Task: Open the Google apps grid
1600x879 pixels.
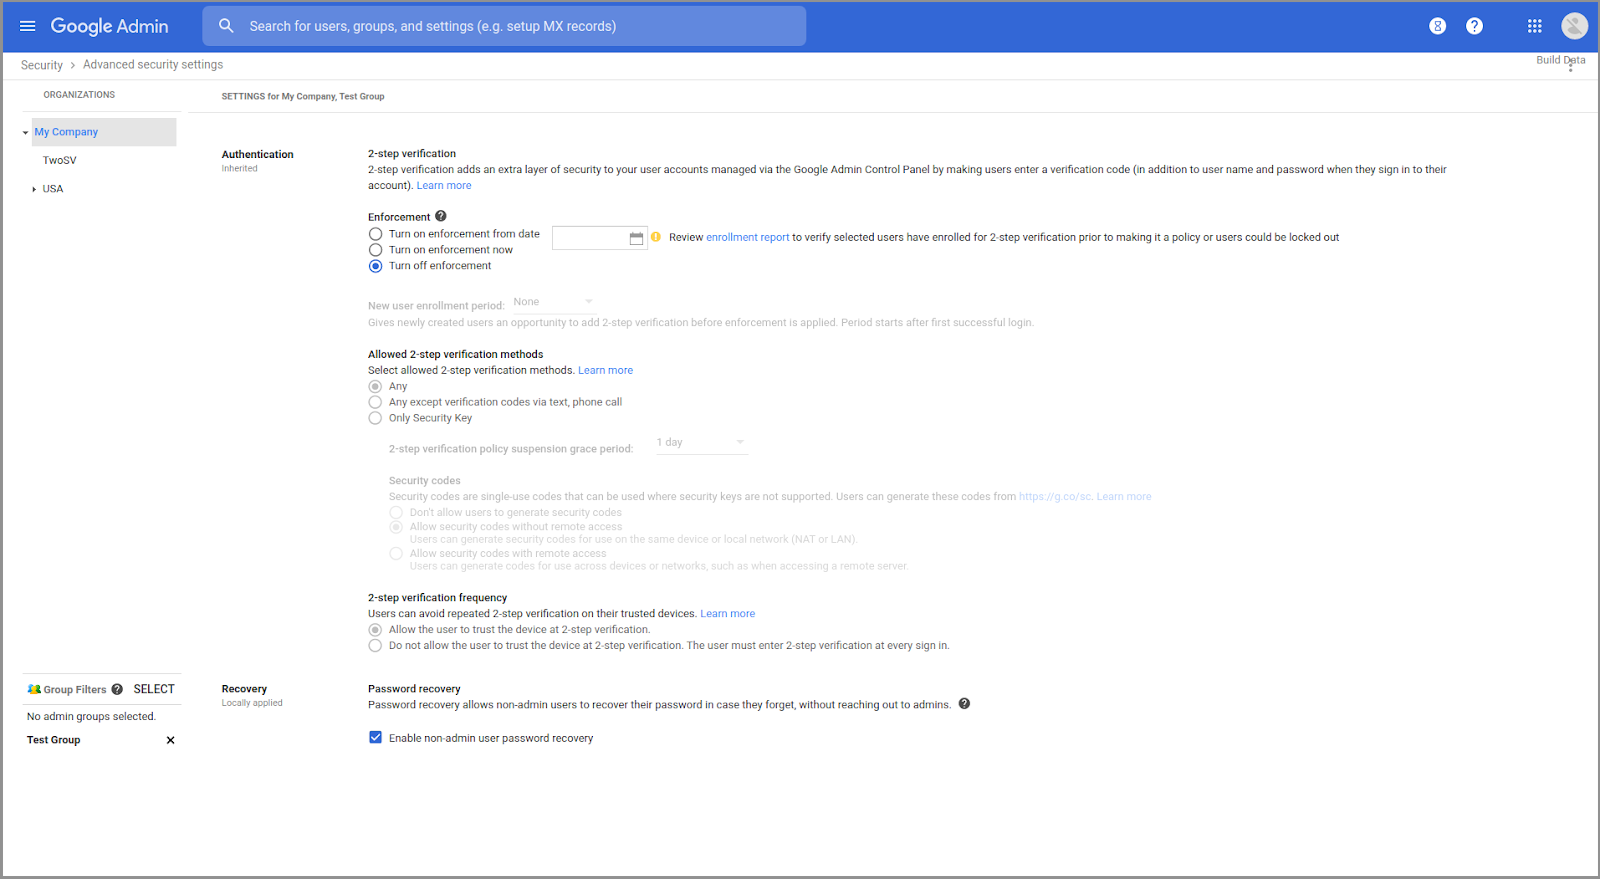Action: point(1535,26)
